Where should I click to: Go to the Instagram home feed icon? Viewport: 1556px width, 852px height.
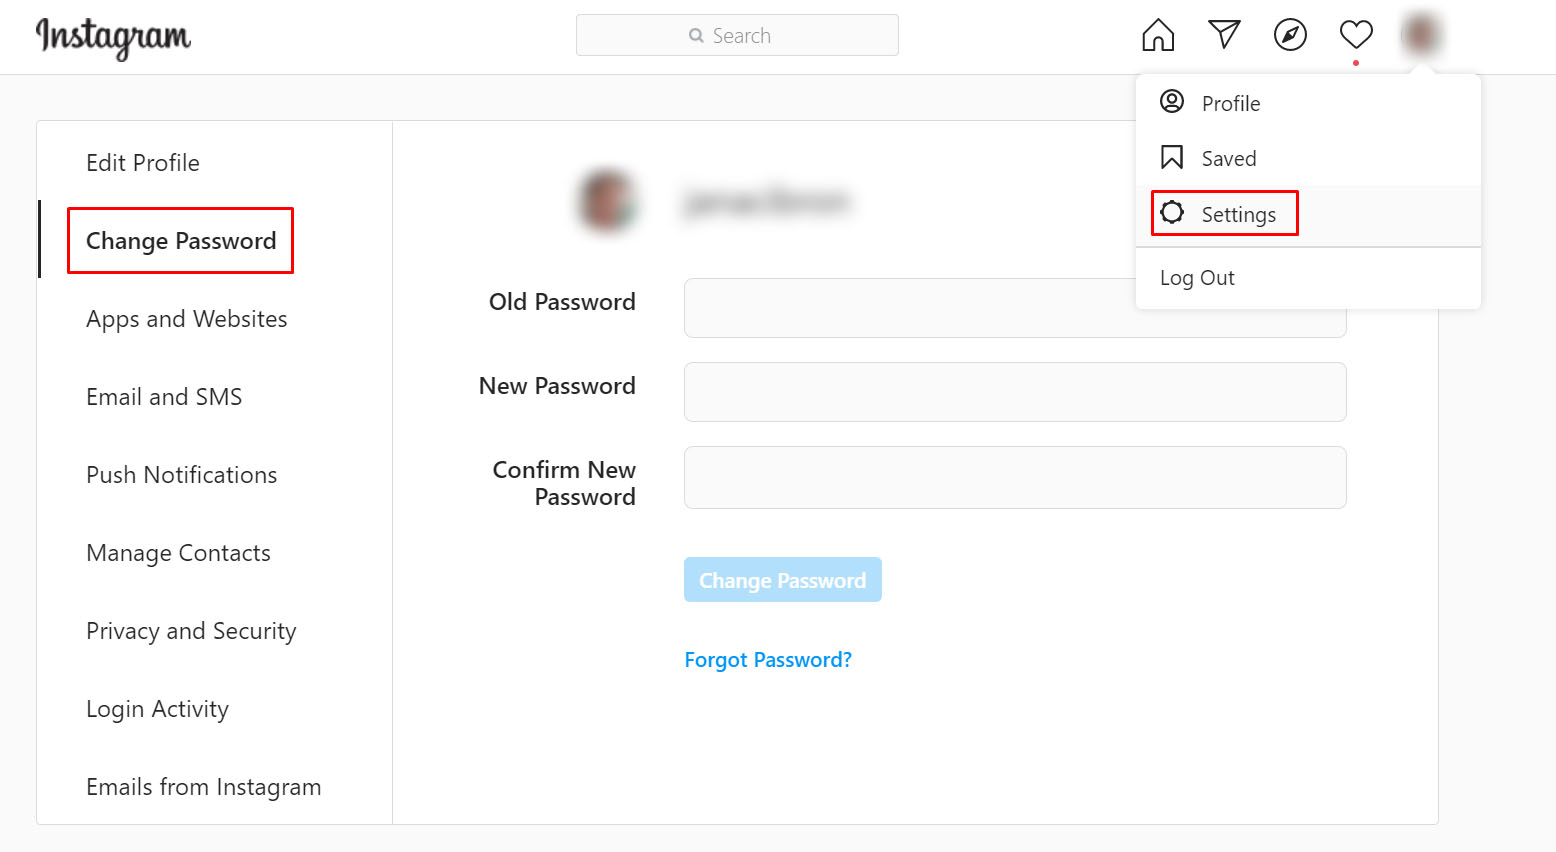(1158, 35)
